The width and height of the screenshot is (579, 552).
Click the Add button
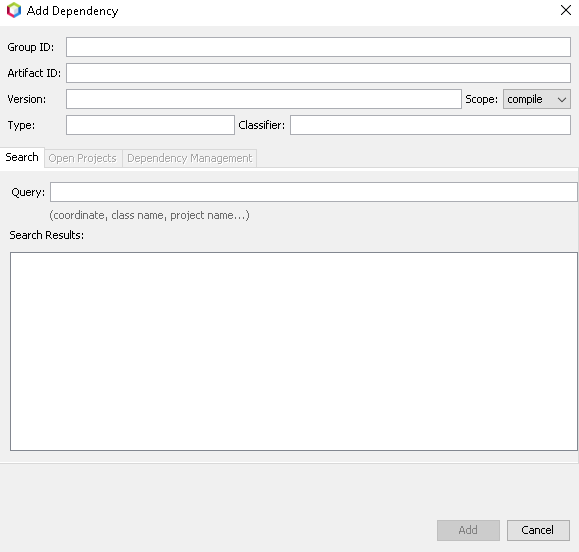[468, 530]
